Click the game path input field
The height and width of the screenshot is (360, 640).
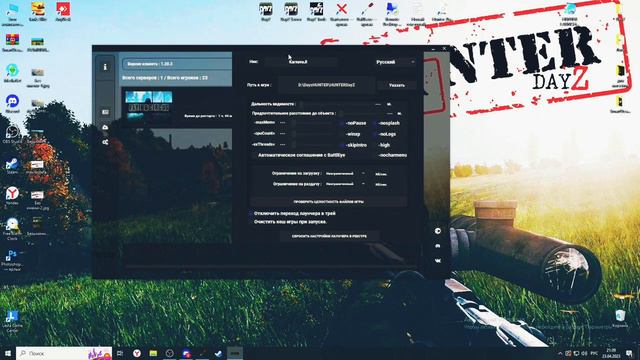327,85
